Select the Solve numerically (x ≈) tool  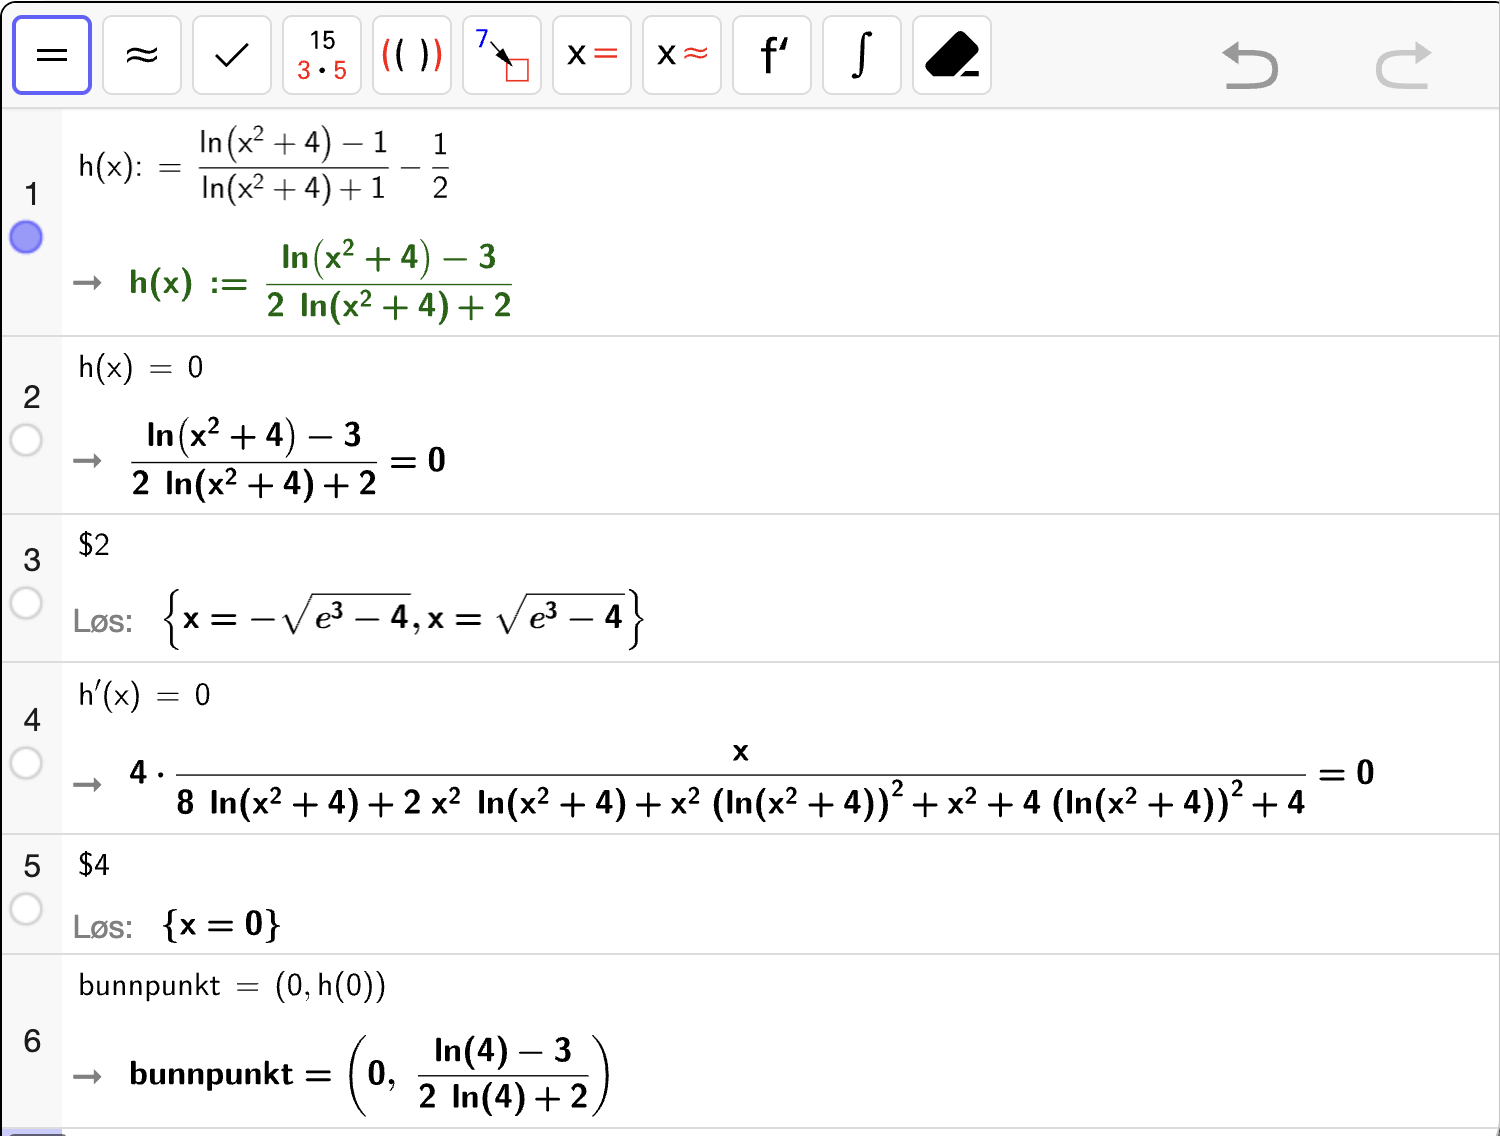tap(682, 55)
